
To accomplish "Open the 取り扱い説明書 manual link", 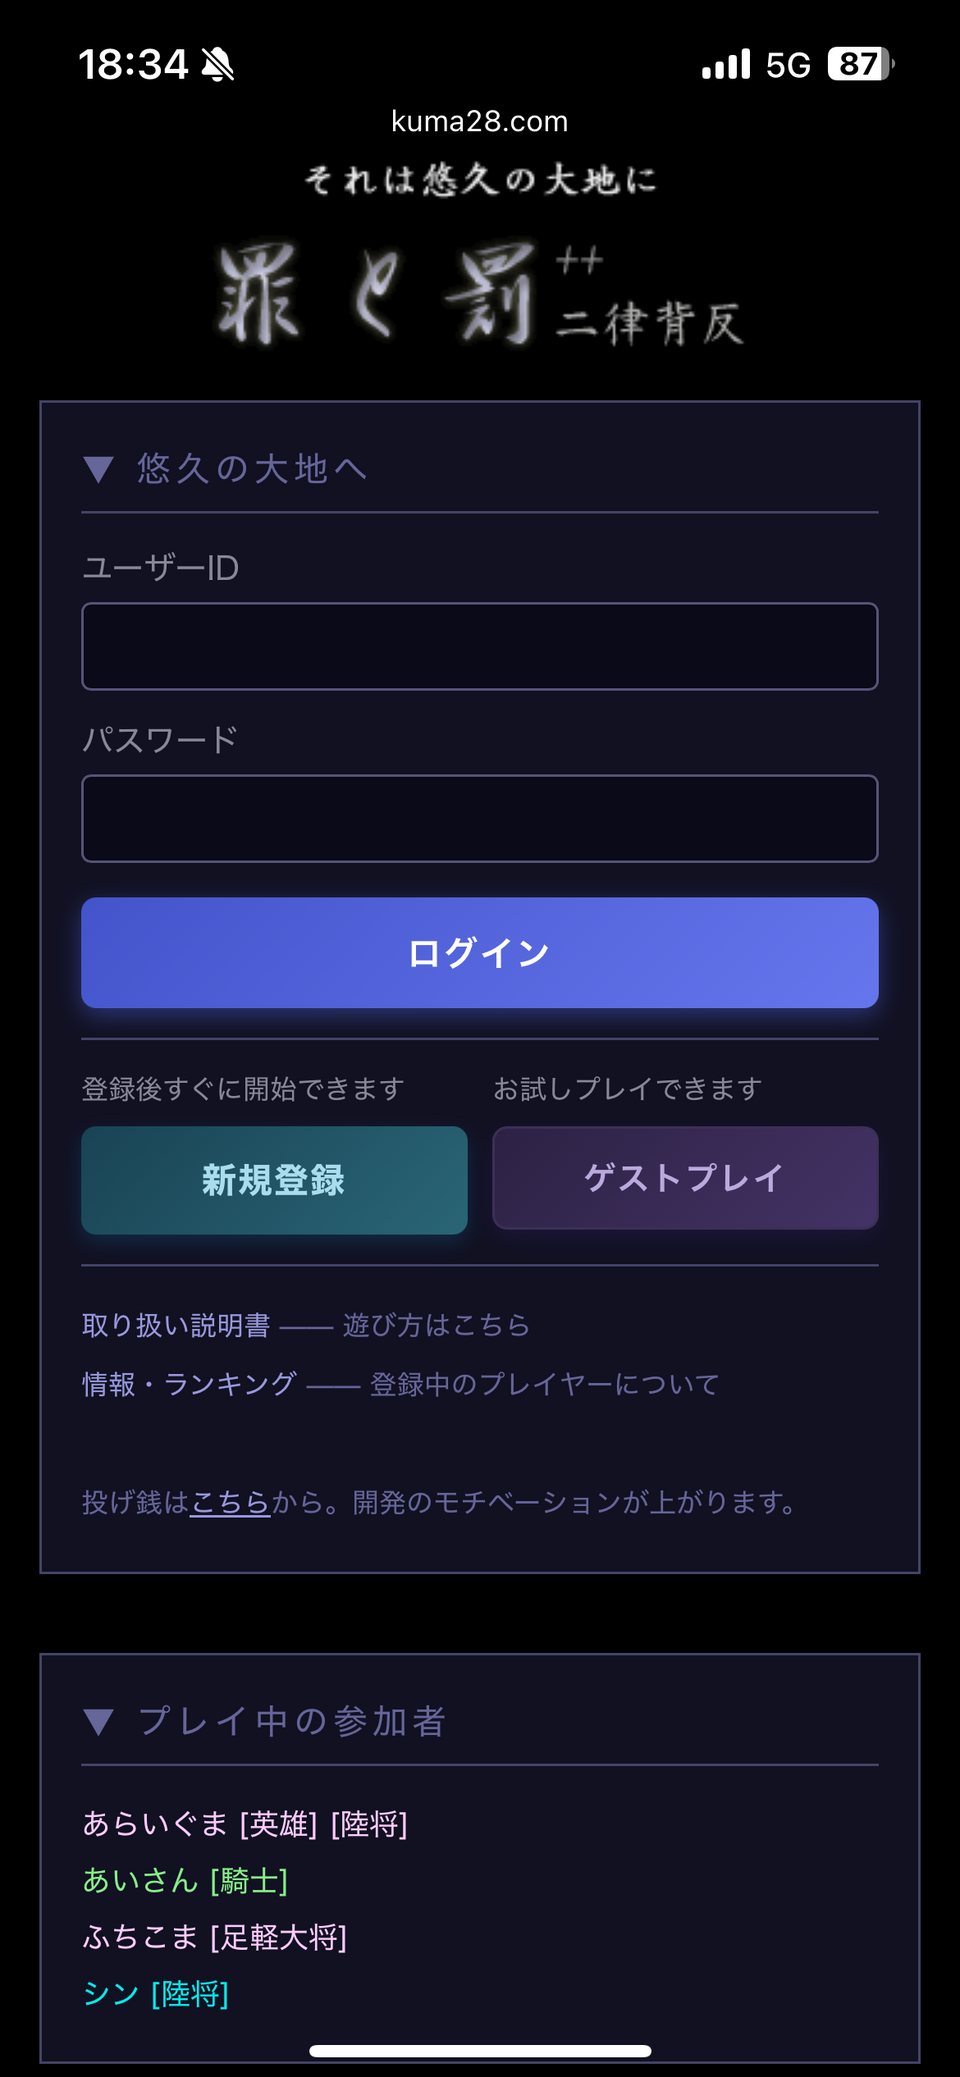I will 176,1325.
